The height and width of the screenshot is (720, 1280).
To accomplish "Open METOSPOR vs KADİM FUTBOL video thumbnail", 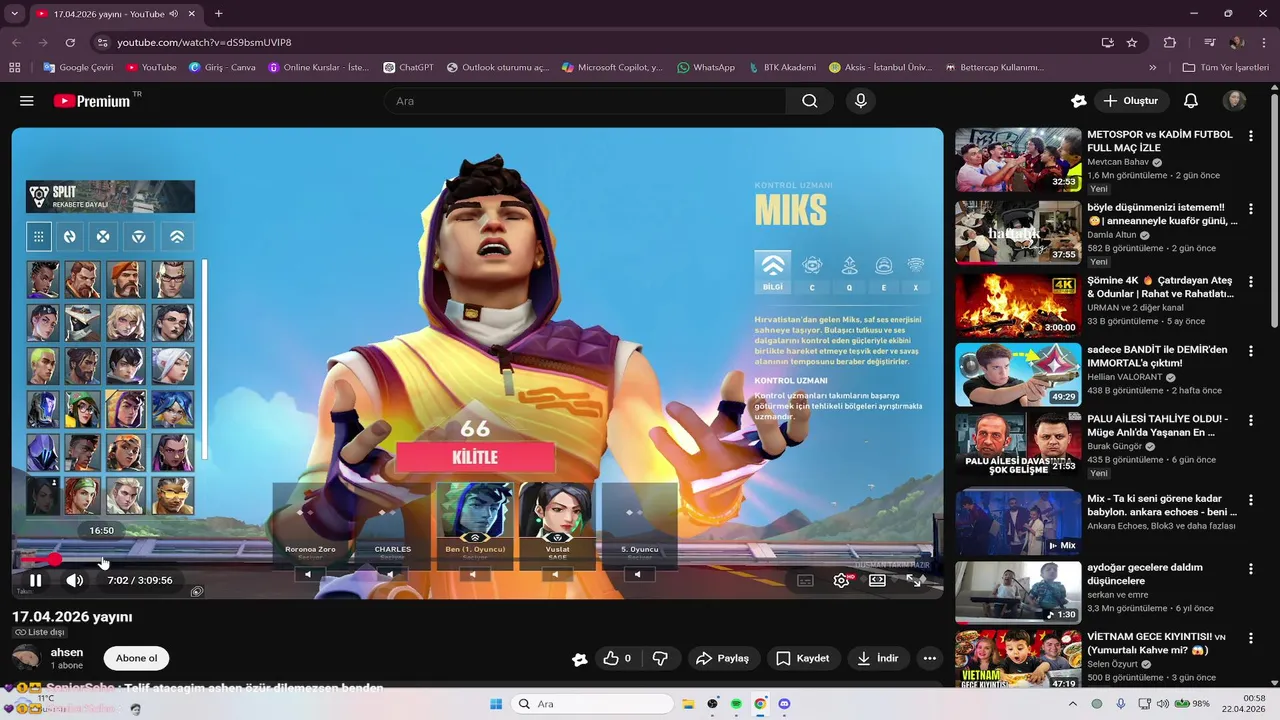I will click(1018, 159).
